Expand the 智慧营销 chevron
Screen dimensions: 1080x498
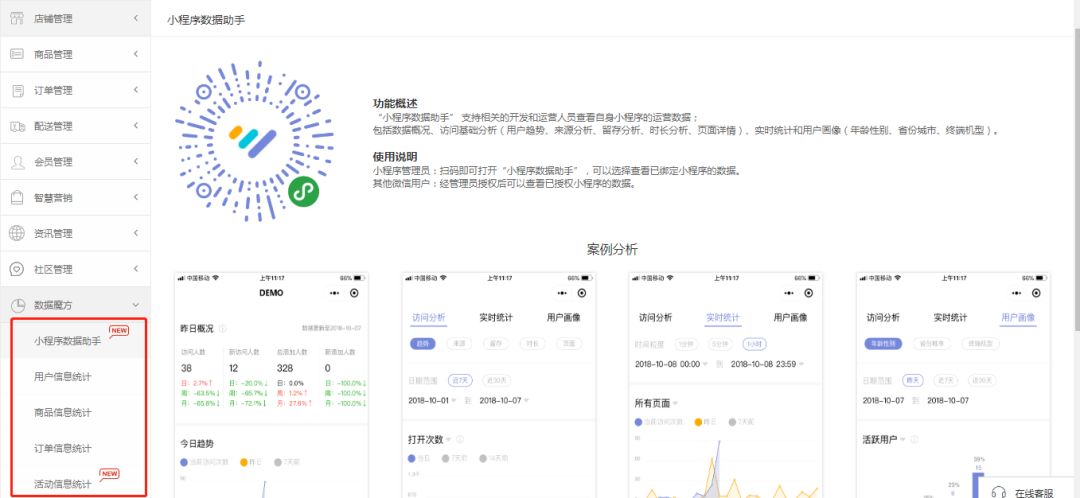136,197
